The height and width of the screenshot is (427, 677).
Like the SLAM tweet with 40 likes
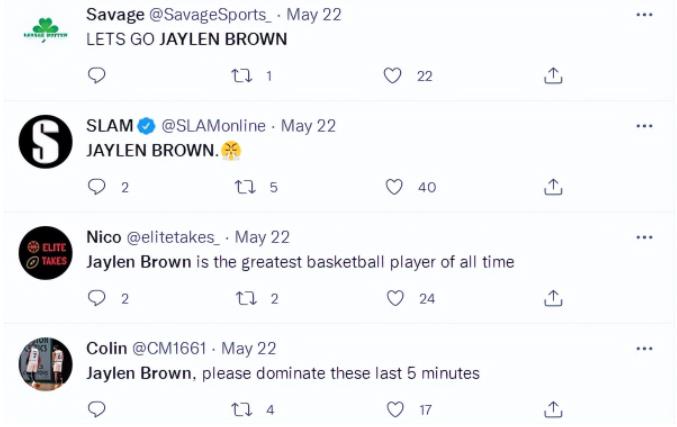(x=395, y=187)
